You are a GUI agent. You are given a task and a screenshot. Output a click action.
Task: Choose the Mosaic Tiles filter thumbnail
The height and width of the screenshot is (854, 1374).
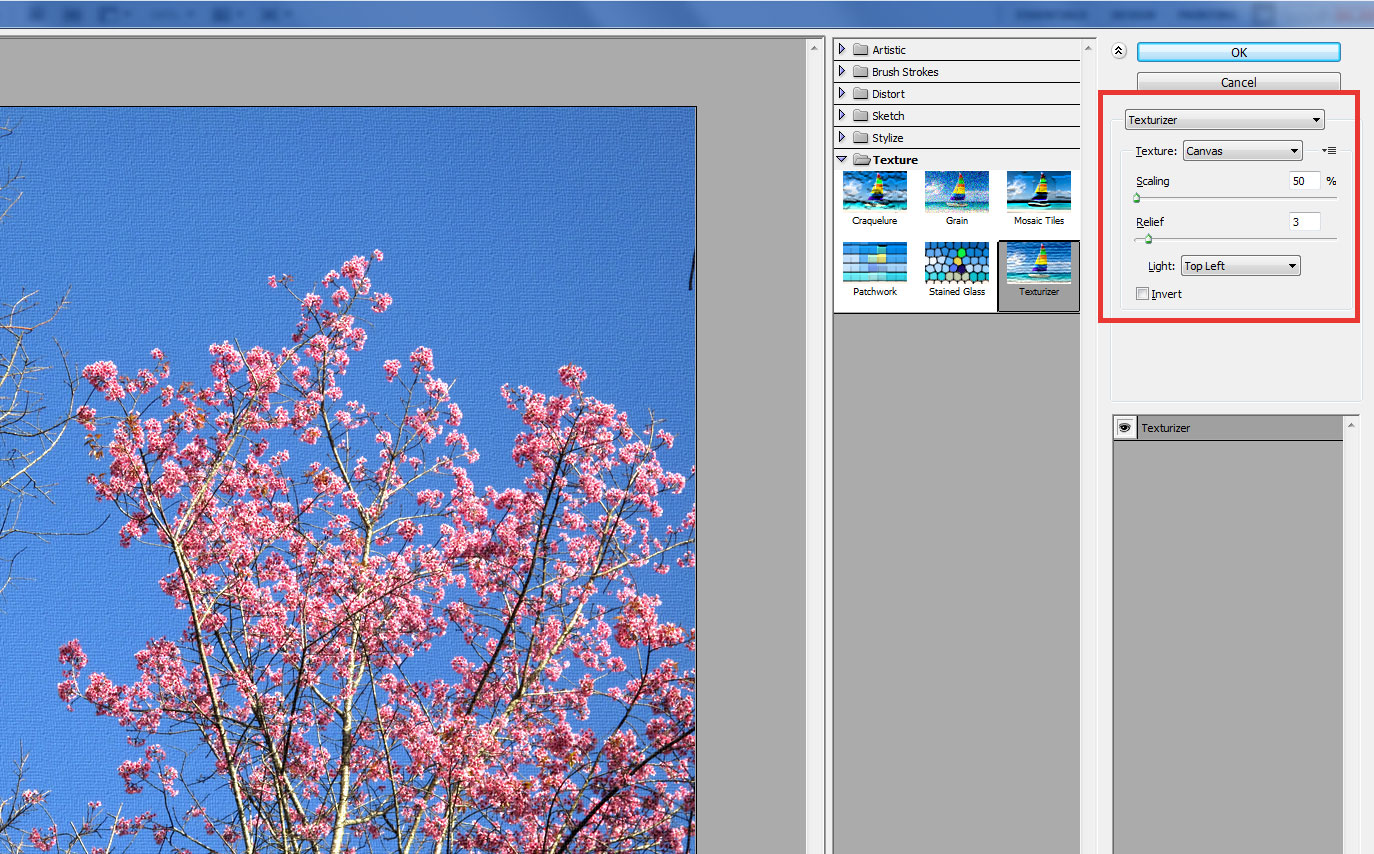click(1038, 191)
